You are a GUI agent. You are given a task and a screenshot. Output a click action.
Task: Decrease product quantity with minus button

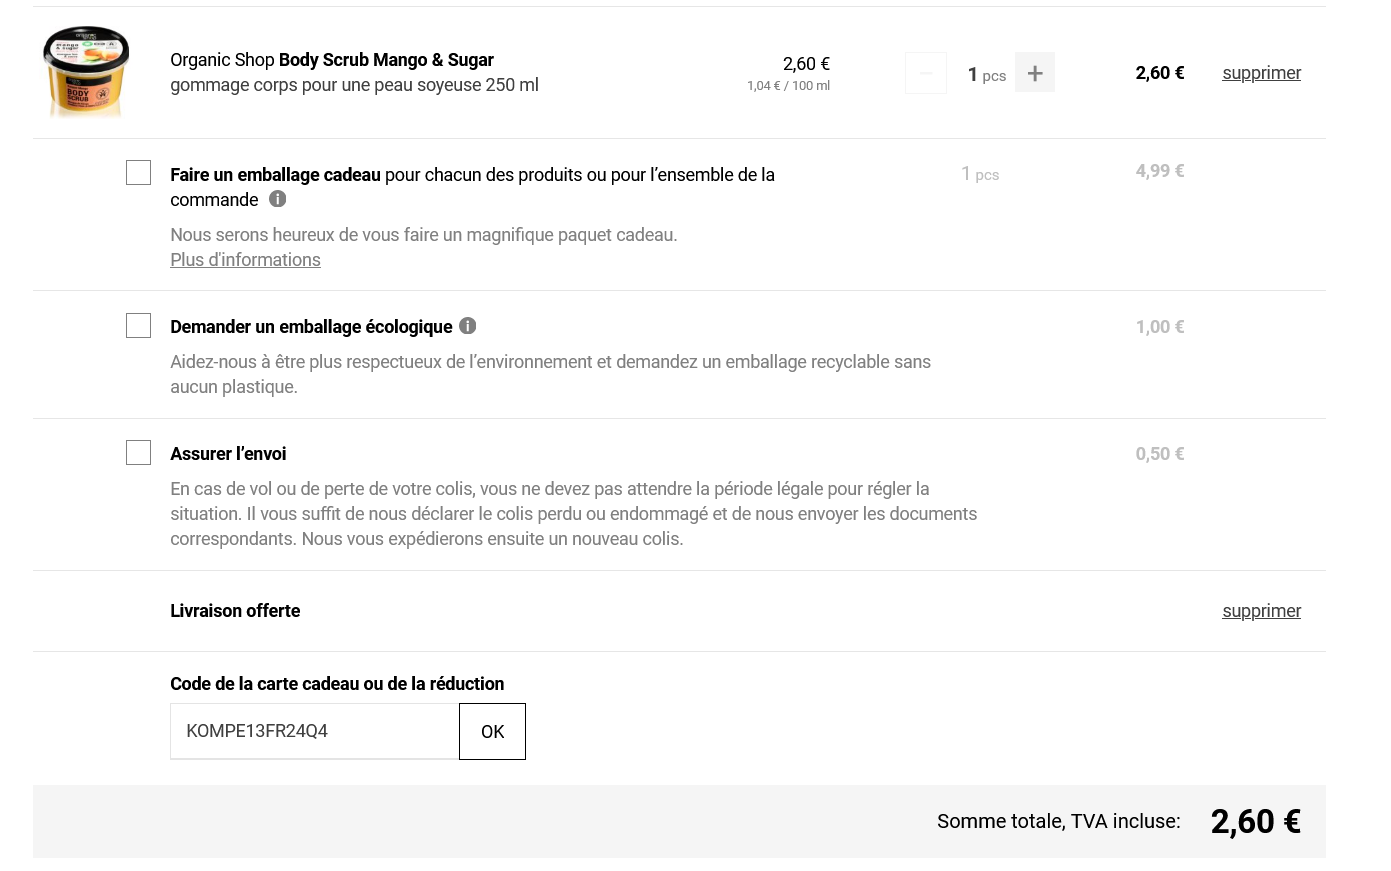(x=925, y=73)
